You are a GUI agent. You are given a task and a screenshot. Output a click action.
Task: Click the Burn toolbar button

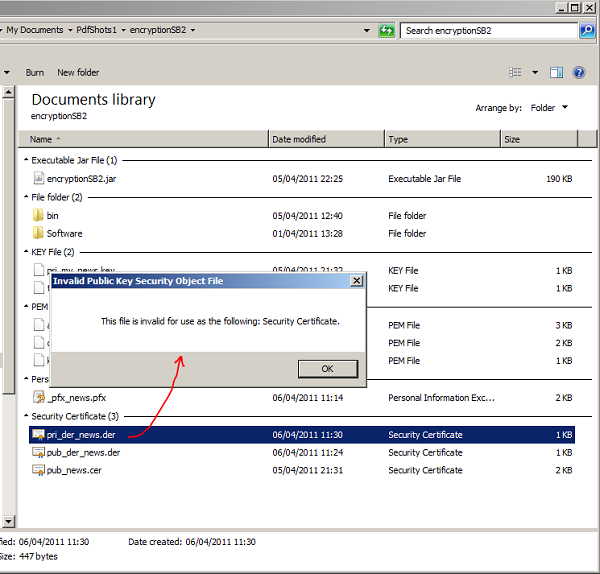click(35, 72)
